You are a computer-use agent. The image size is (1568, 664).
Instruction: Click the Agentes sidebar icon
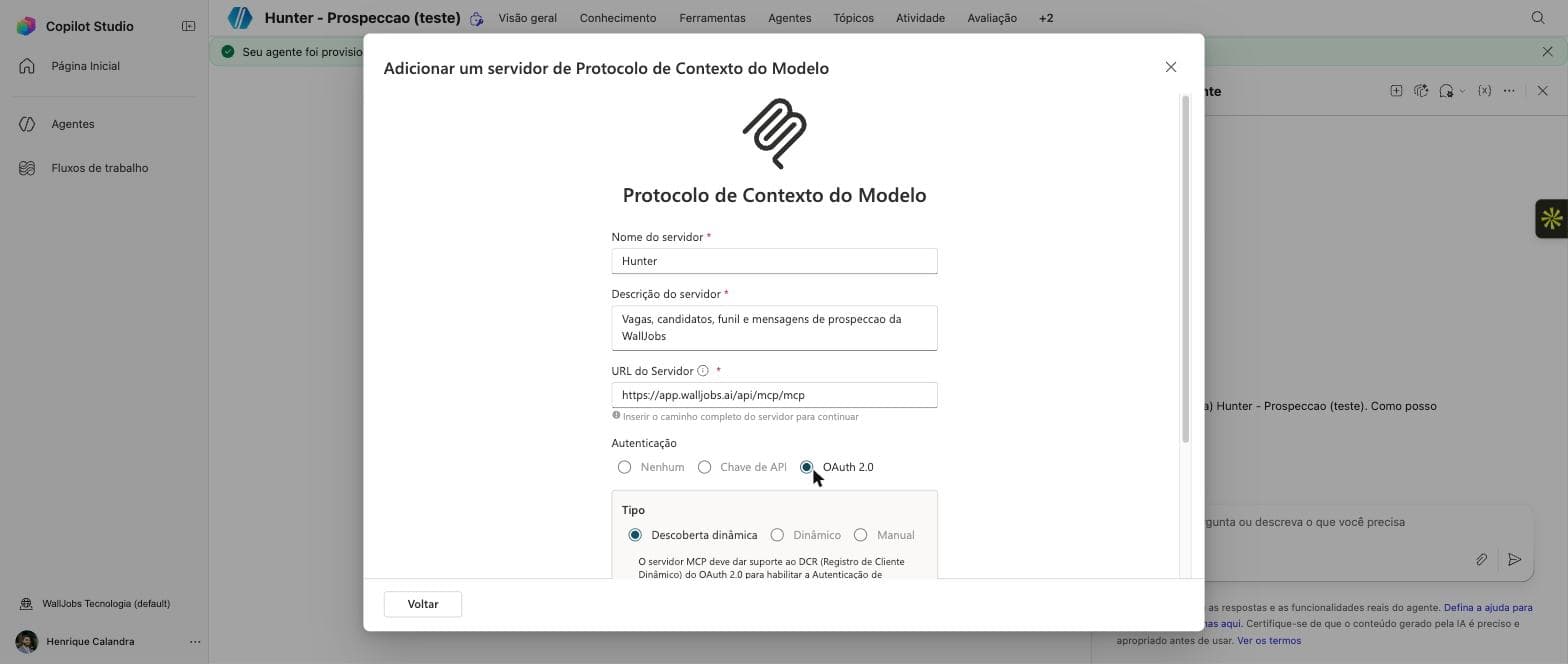[27, 124]
